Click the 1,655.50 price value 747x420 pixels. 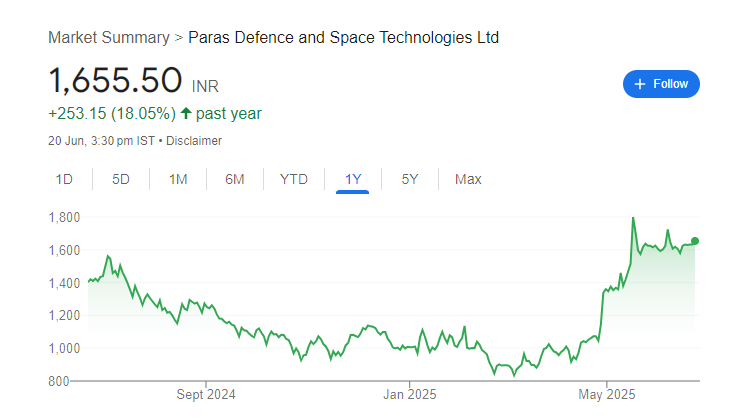(x=115, y=80)
